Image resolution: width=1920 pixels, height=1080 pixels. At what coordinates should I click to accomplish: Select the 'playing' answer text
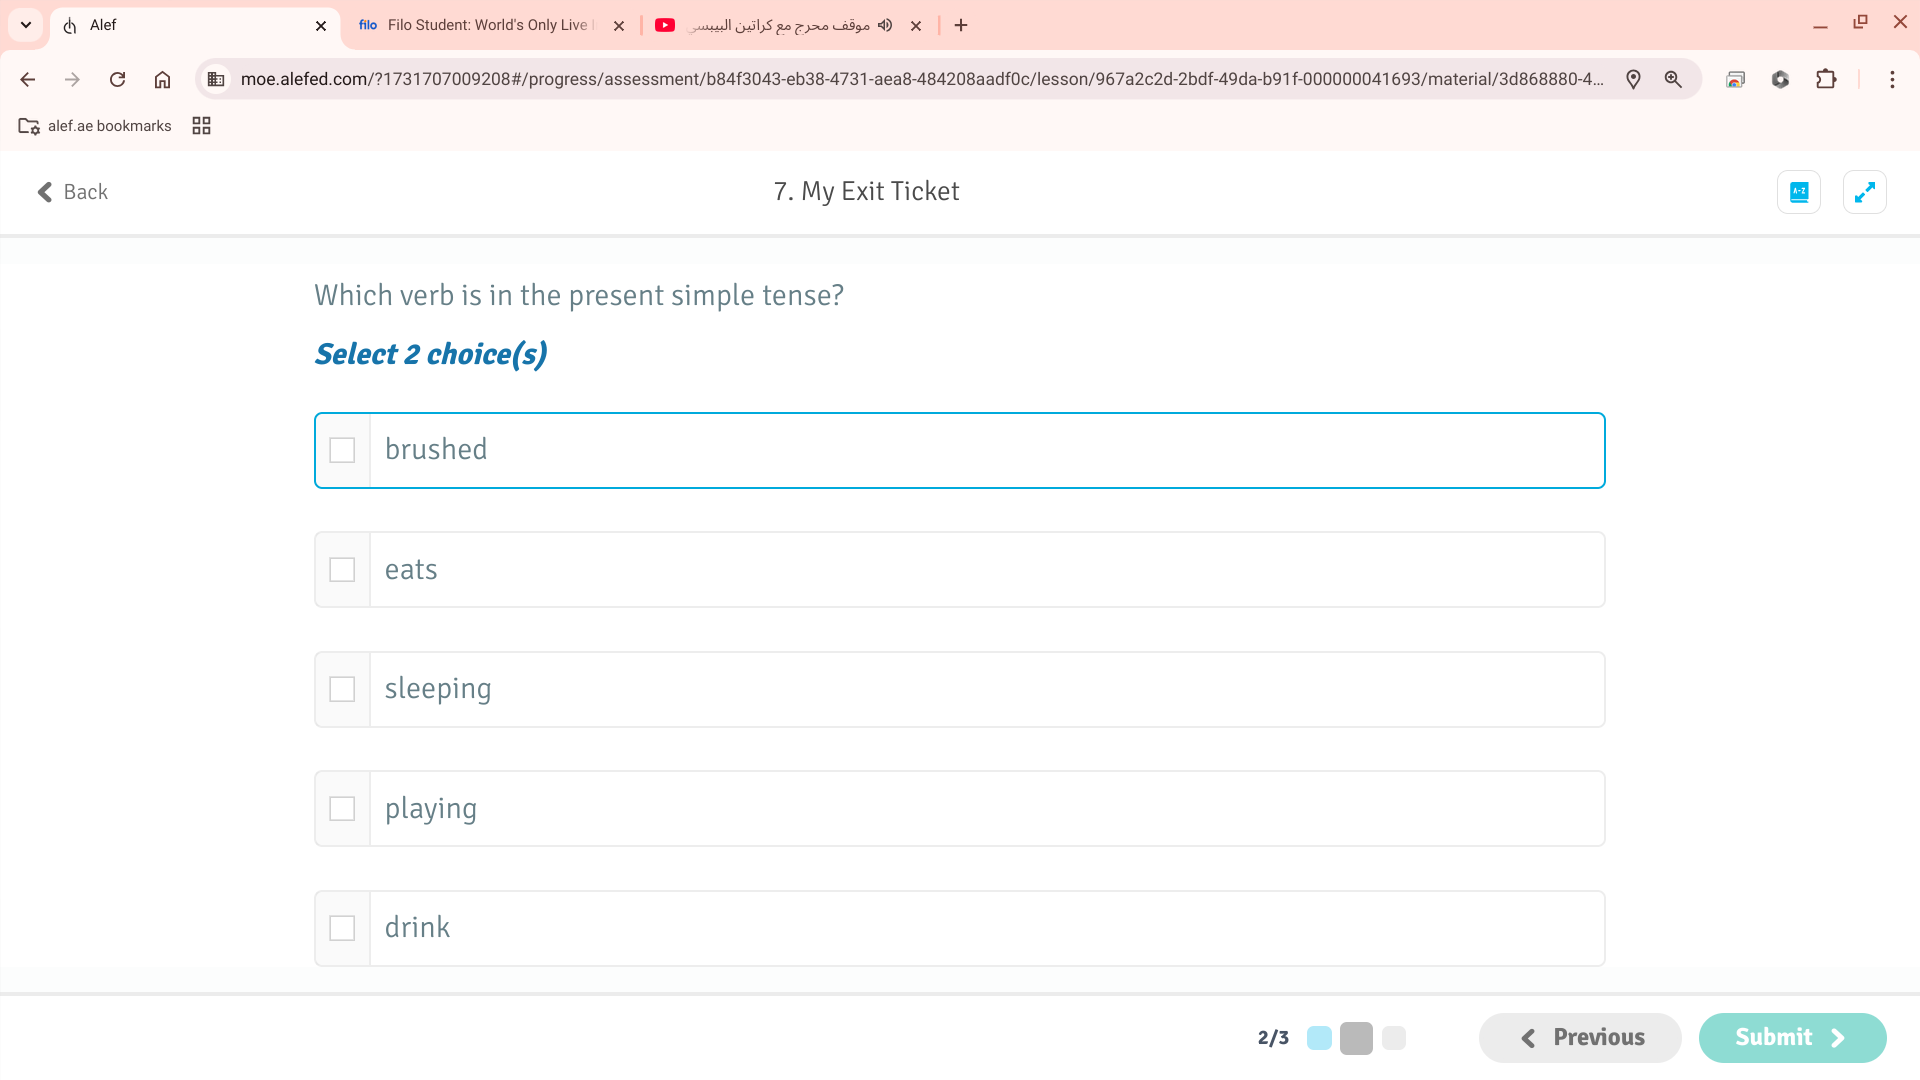[x=431, y=810]
